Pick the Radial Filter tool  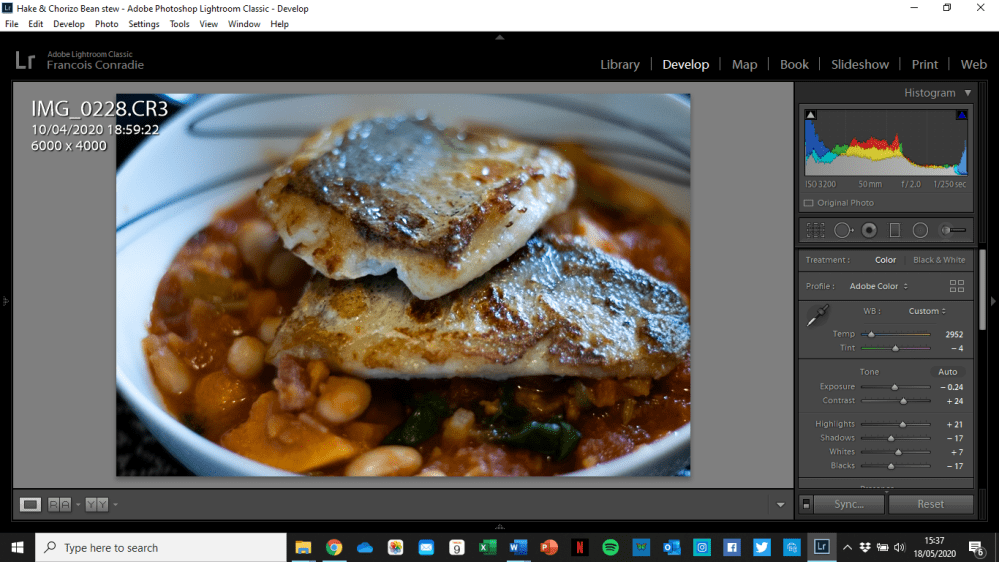pyautogui.click(x=920, y=230)
